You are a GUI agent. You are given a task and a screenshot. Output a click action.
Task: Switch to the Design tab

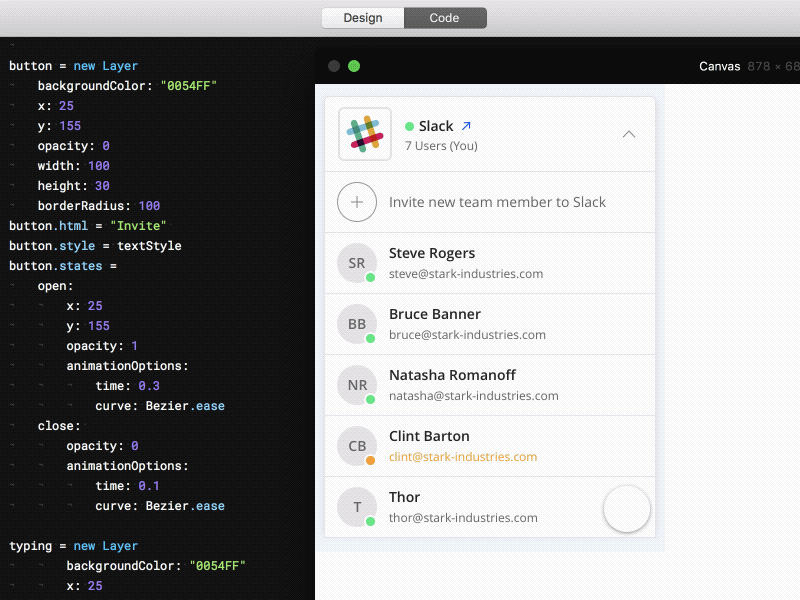pos(363,18)
